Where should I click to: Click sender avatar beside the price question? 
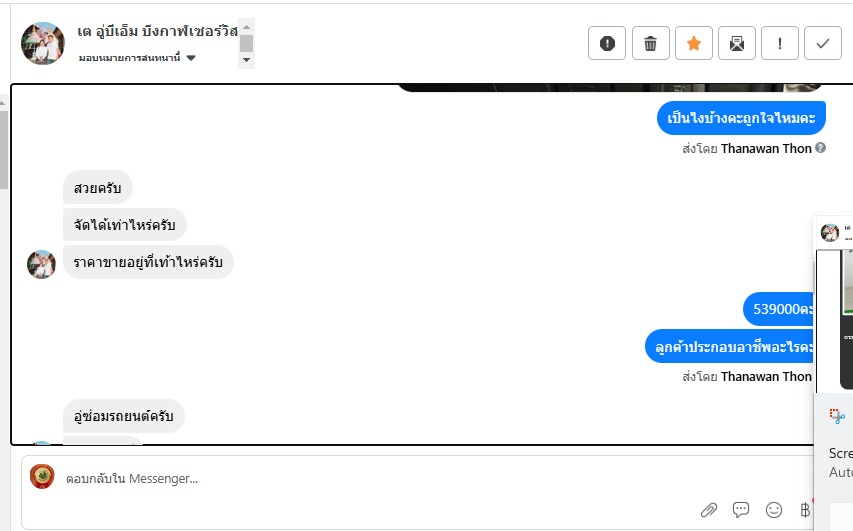[41, 264]
